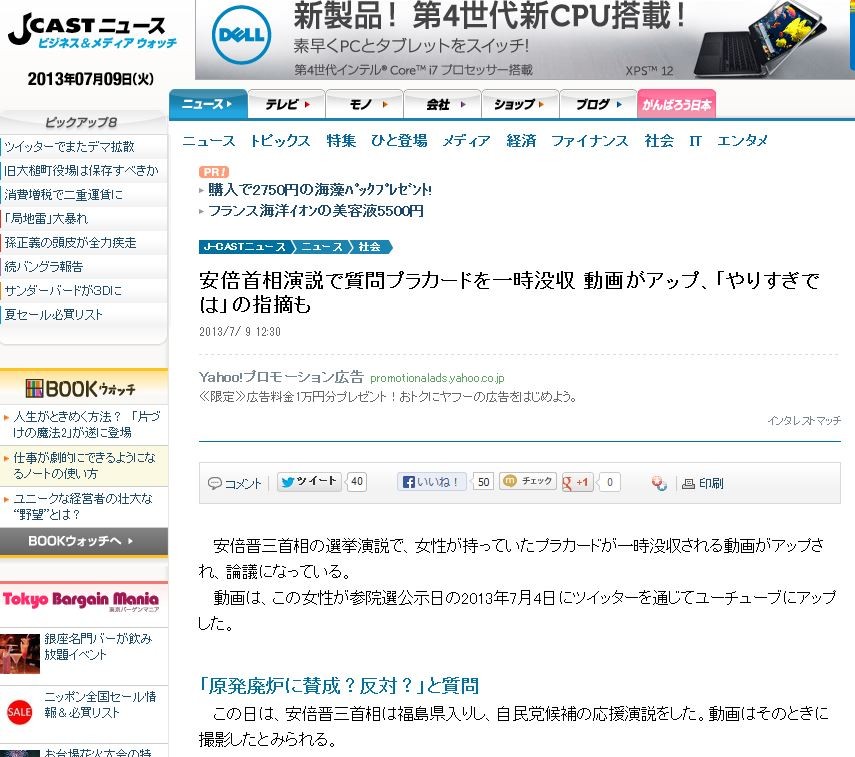Viewport: 855px width, 757px height.
Task: Select the モノ main tab
Action: [x=365, y=104]
